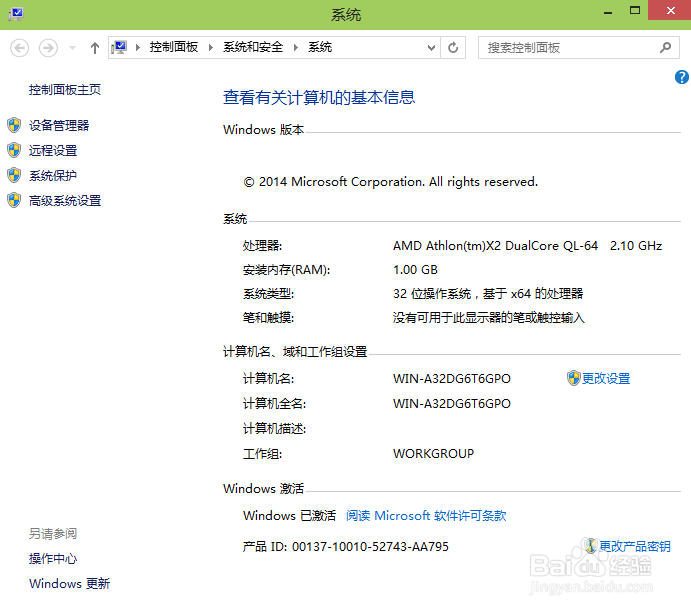Open 设备管理器 from sidebar
This screenshot has width=691, height=612.
tap(59, 126)
